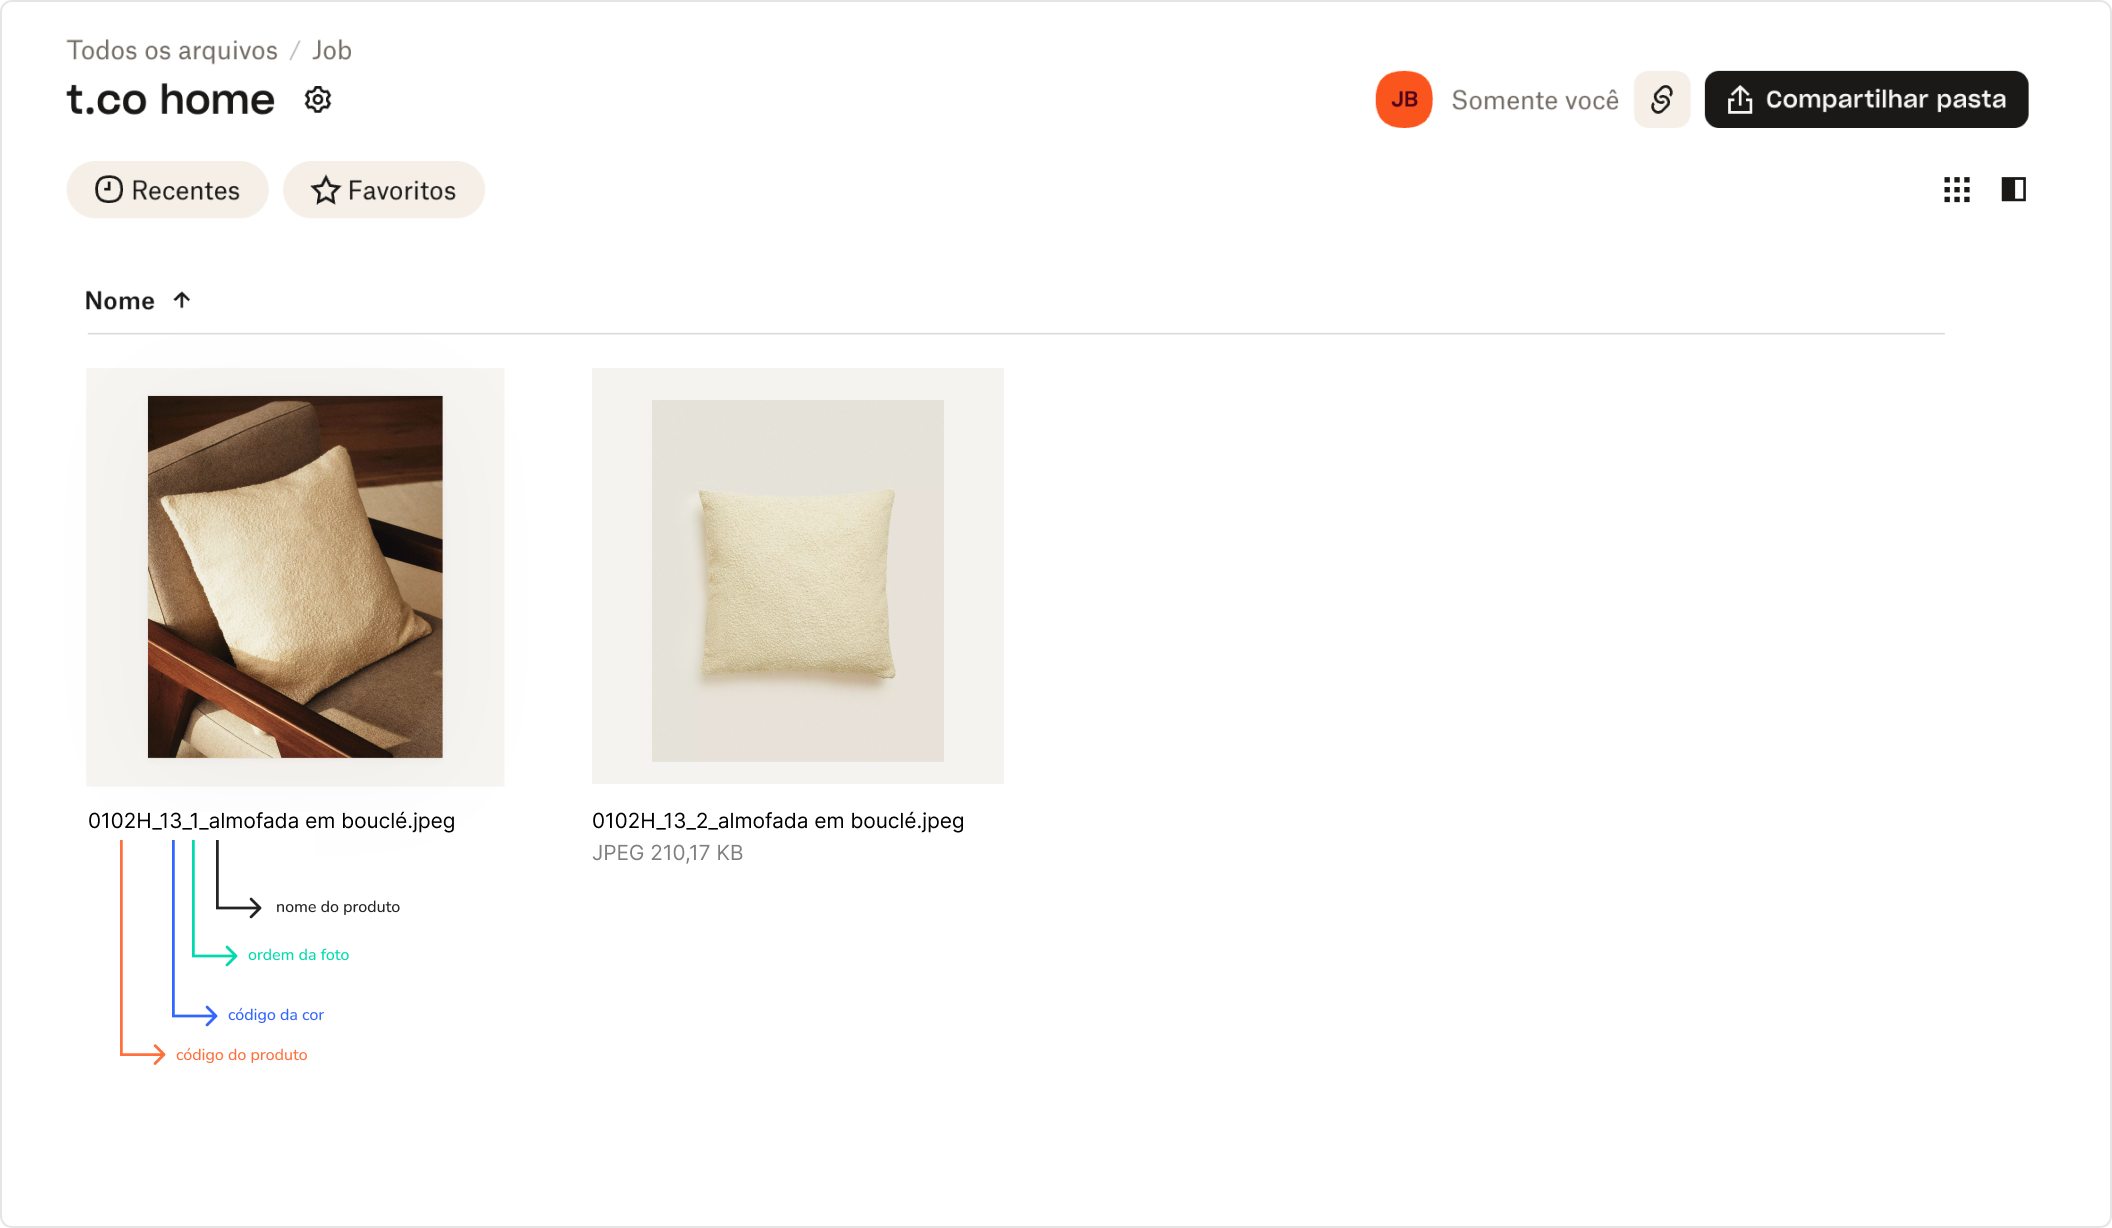This screenshot has width=2112, height=1228.
Task: Go to Todos os arquivos breadcrumb
Action: pos(172,50)
